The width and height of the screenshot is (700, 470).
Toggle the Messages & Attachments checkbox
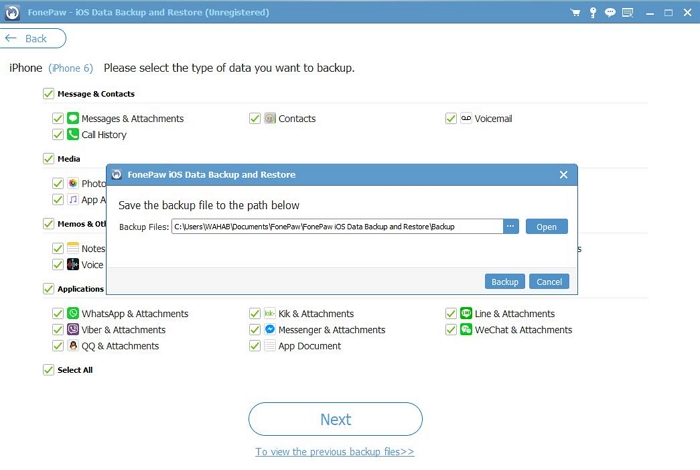pos(58,118)
